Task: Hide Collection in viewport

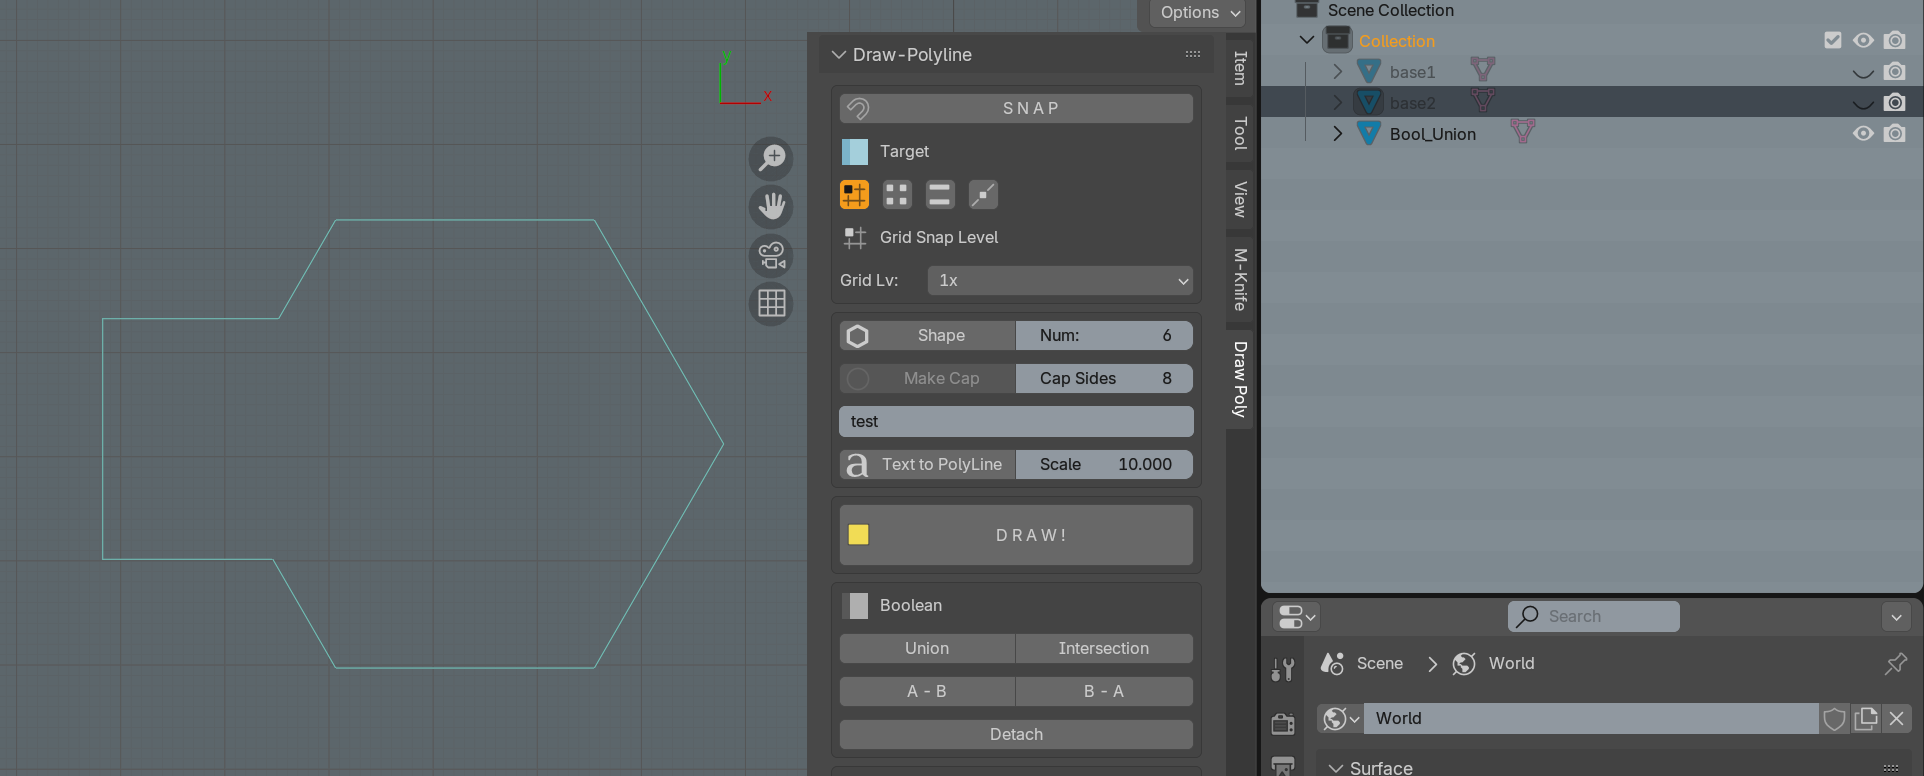Action: point(1863,40)
